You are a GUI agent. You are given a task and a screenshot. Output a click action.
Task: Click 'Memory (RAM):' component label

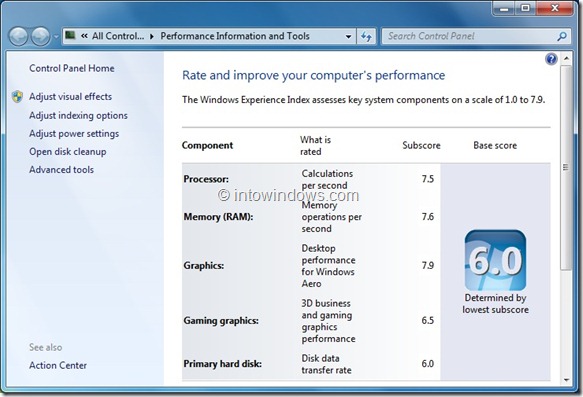(x=218, y=217)
